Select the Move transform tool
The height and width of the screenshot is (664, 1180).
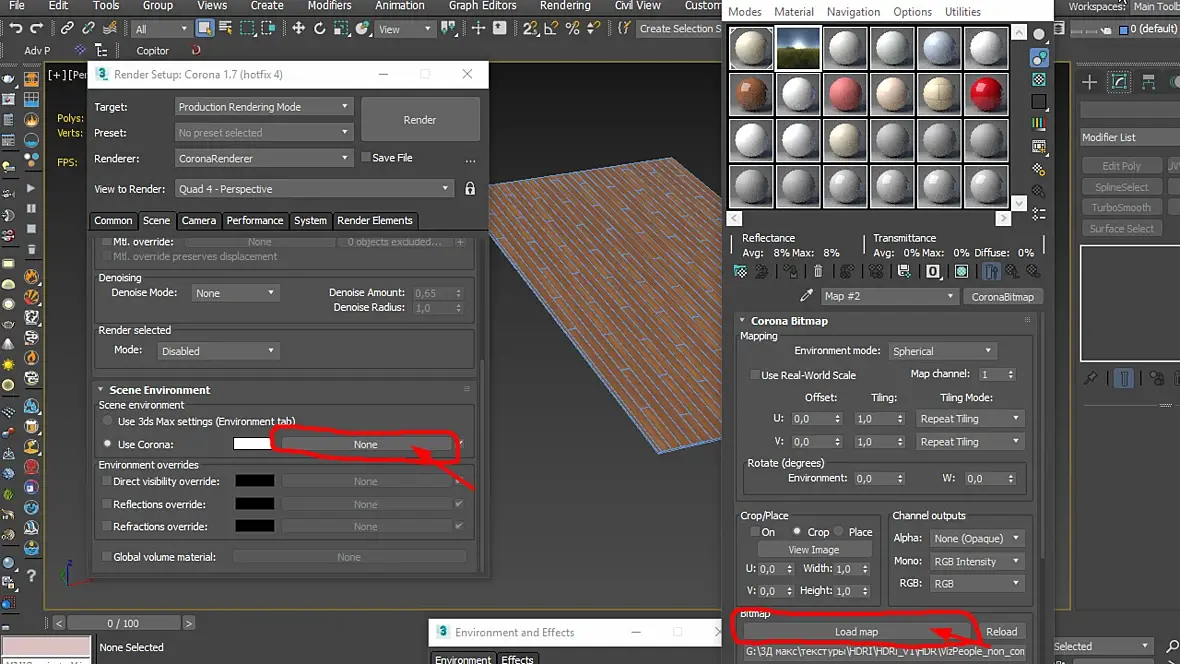point(299,29)
